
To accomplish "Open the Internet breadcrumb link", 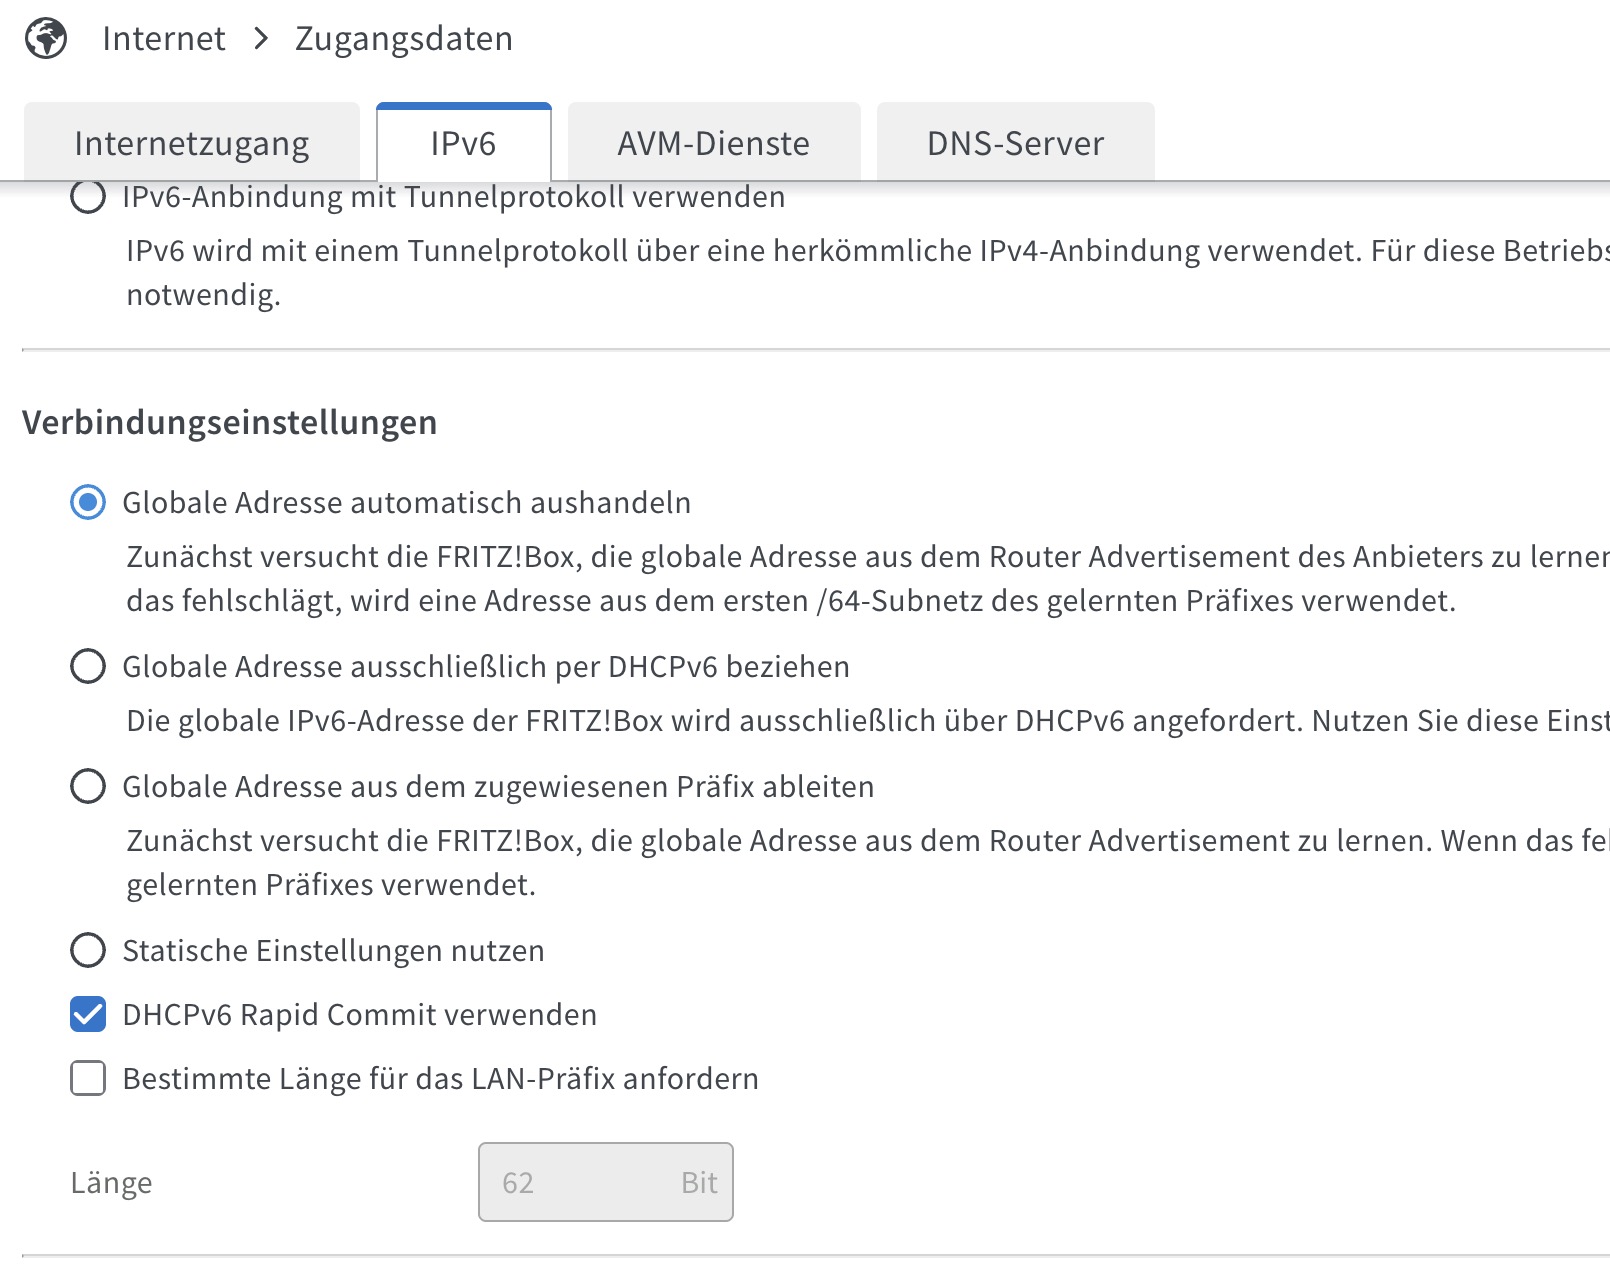I will (164, 39).
